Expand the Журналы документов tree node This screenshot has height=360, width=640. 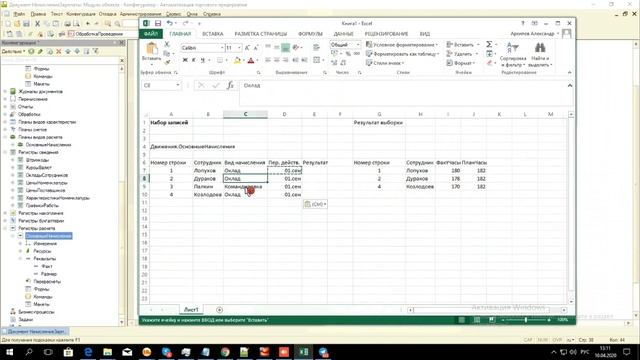click(5, 91)
